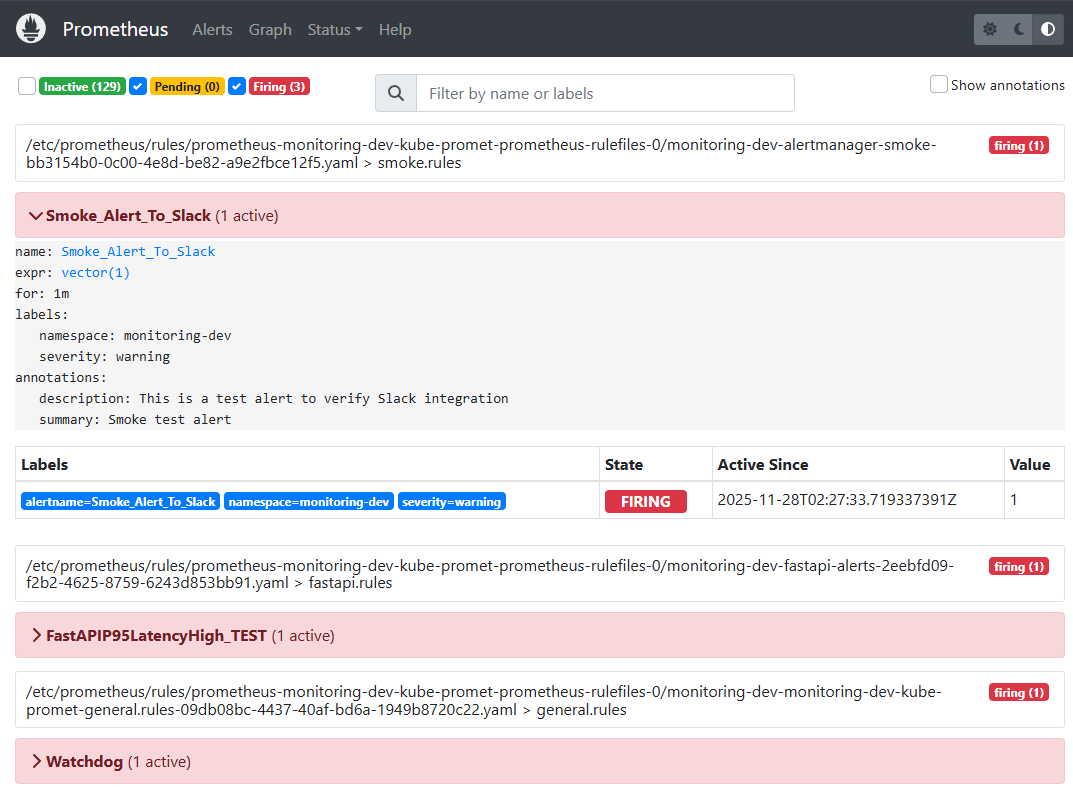Screen dimensions: 1073x794
Task: Enable the Inactive alerts checkbox
Action: 27,86
